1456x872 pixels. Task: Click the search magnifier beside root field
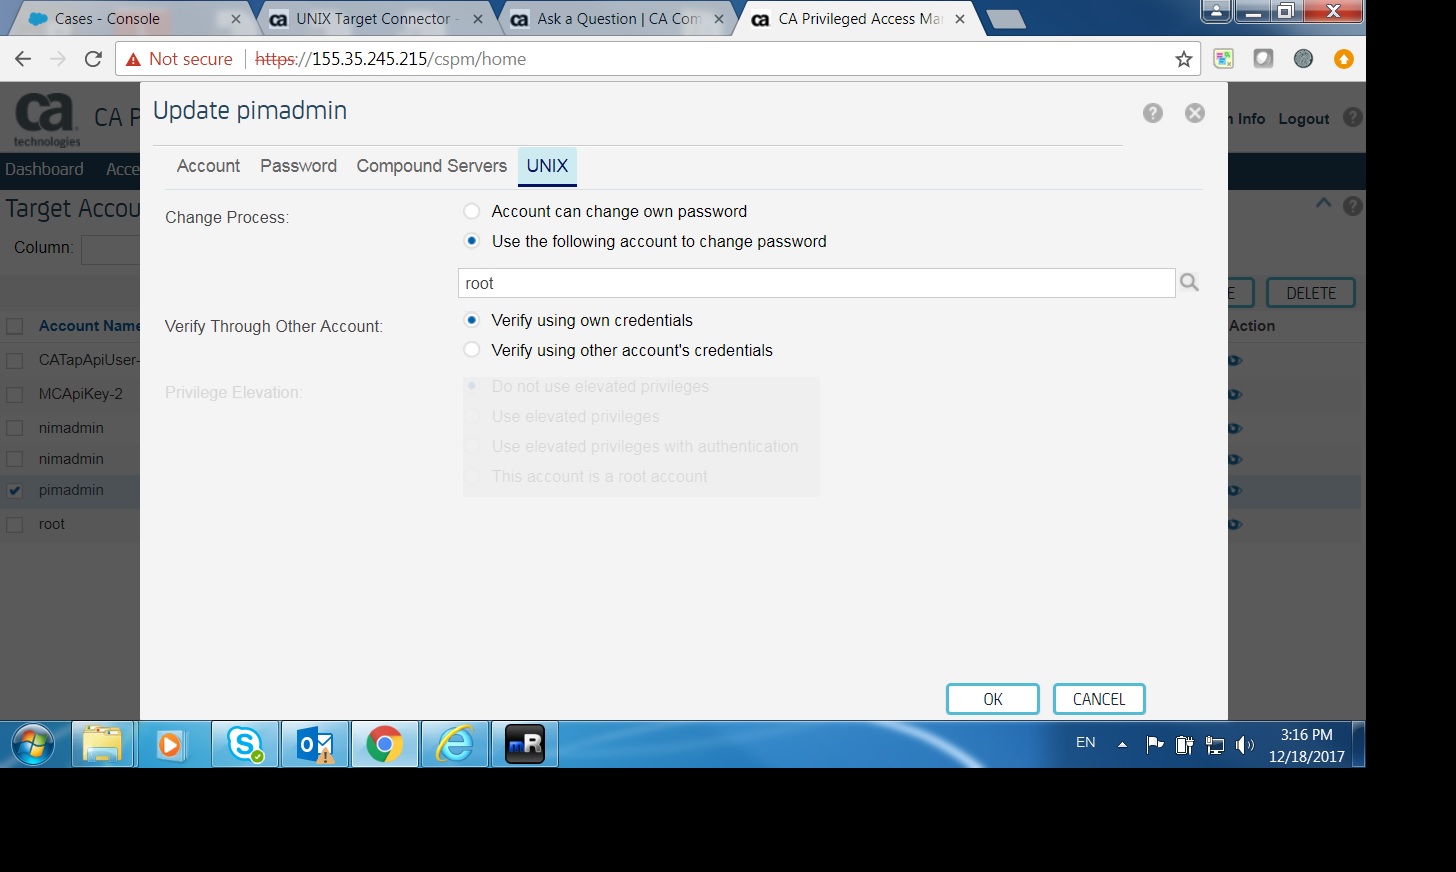coord(1189,283)
